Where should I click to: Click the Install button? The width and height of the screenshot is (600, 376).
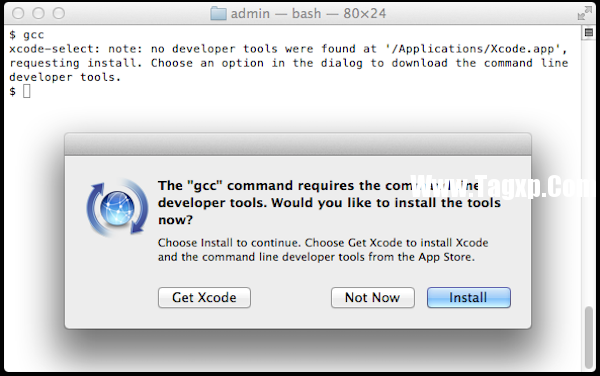pyautogui.click(x=469, y=298)
